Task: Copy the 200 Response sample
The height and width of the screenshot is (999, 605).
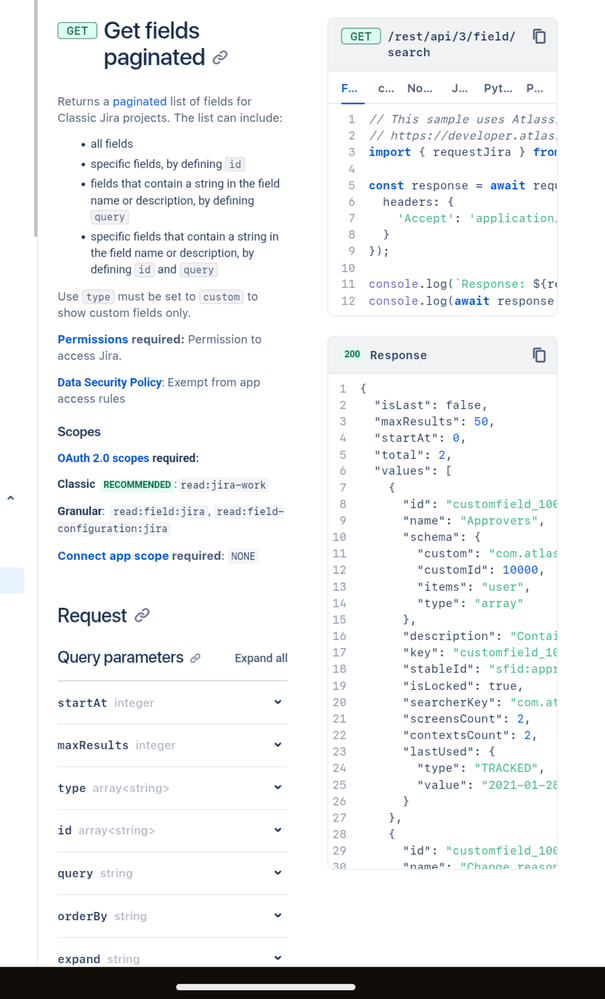Action: tap(539, 355)
